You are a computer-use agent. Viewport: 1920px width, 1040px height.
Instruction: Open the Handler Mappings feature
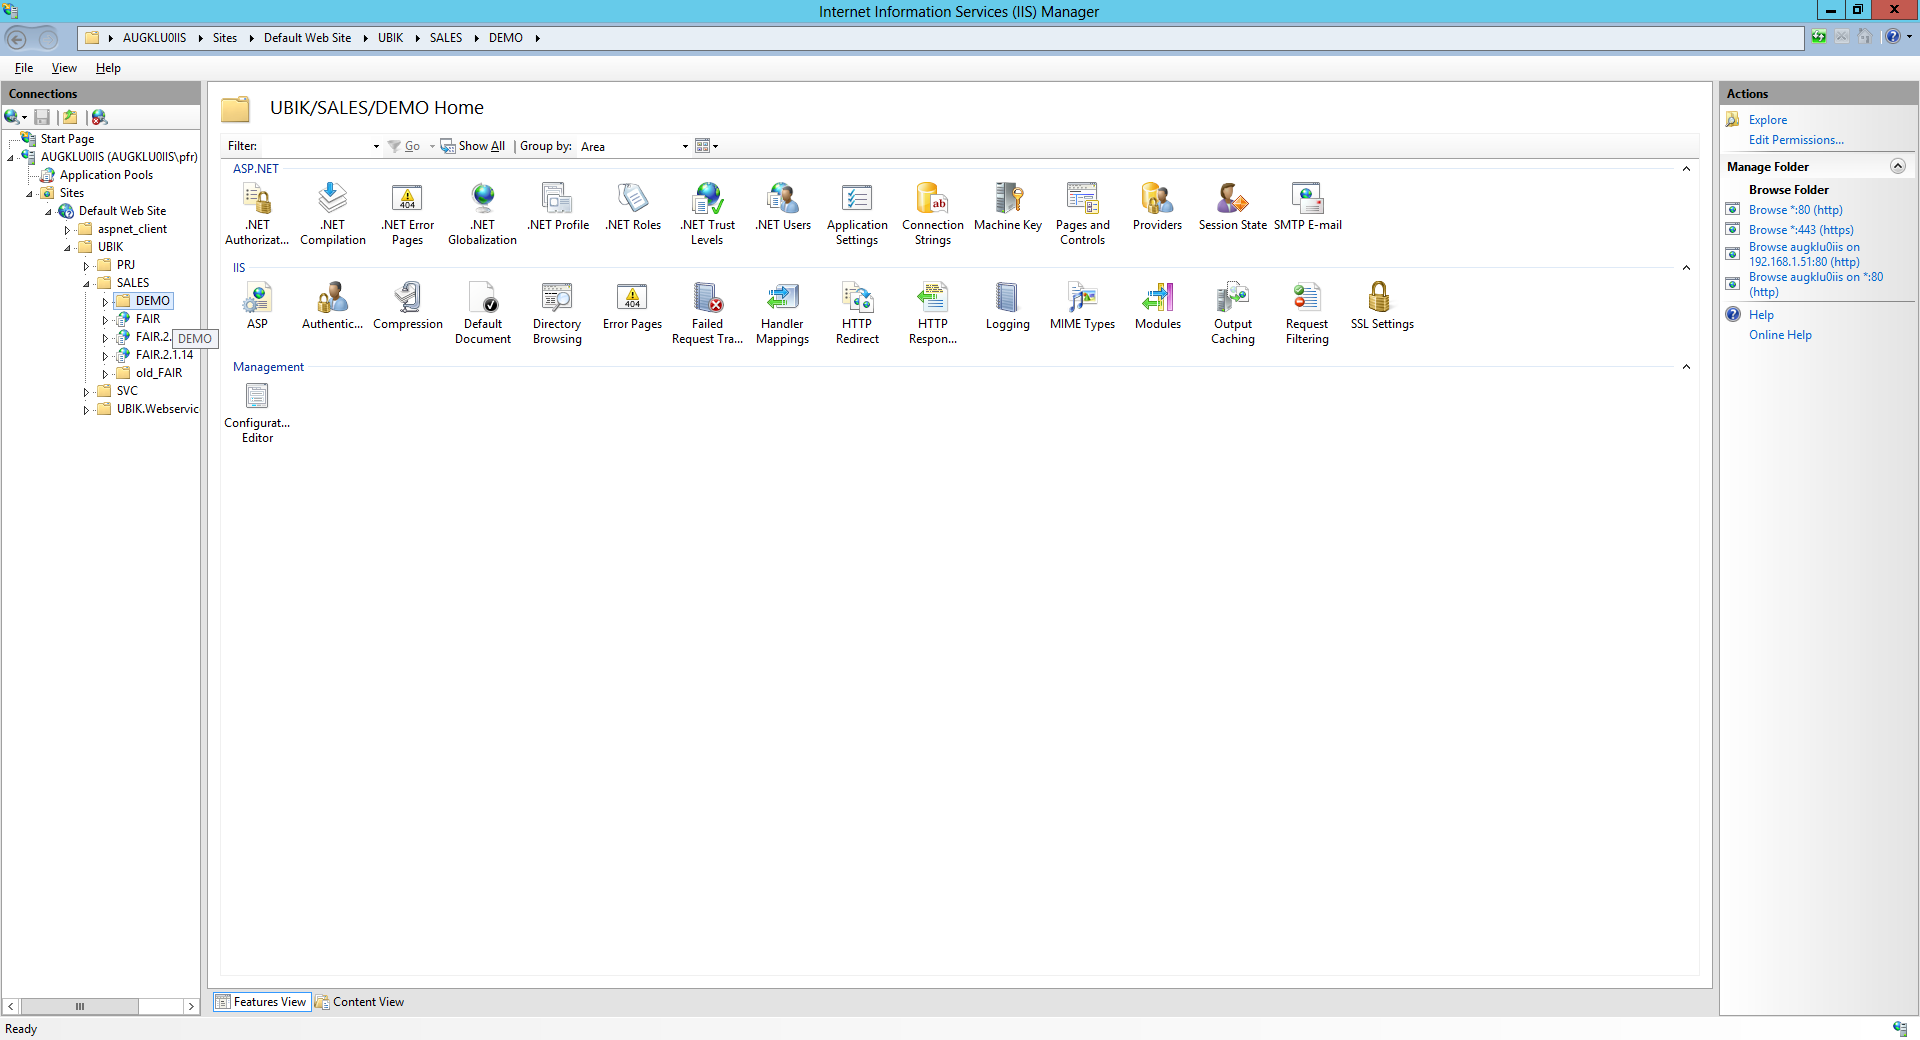pos(782,305)
